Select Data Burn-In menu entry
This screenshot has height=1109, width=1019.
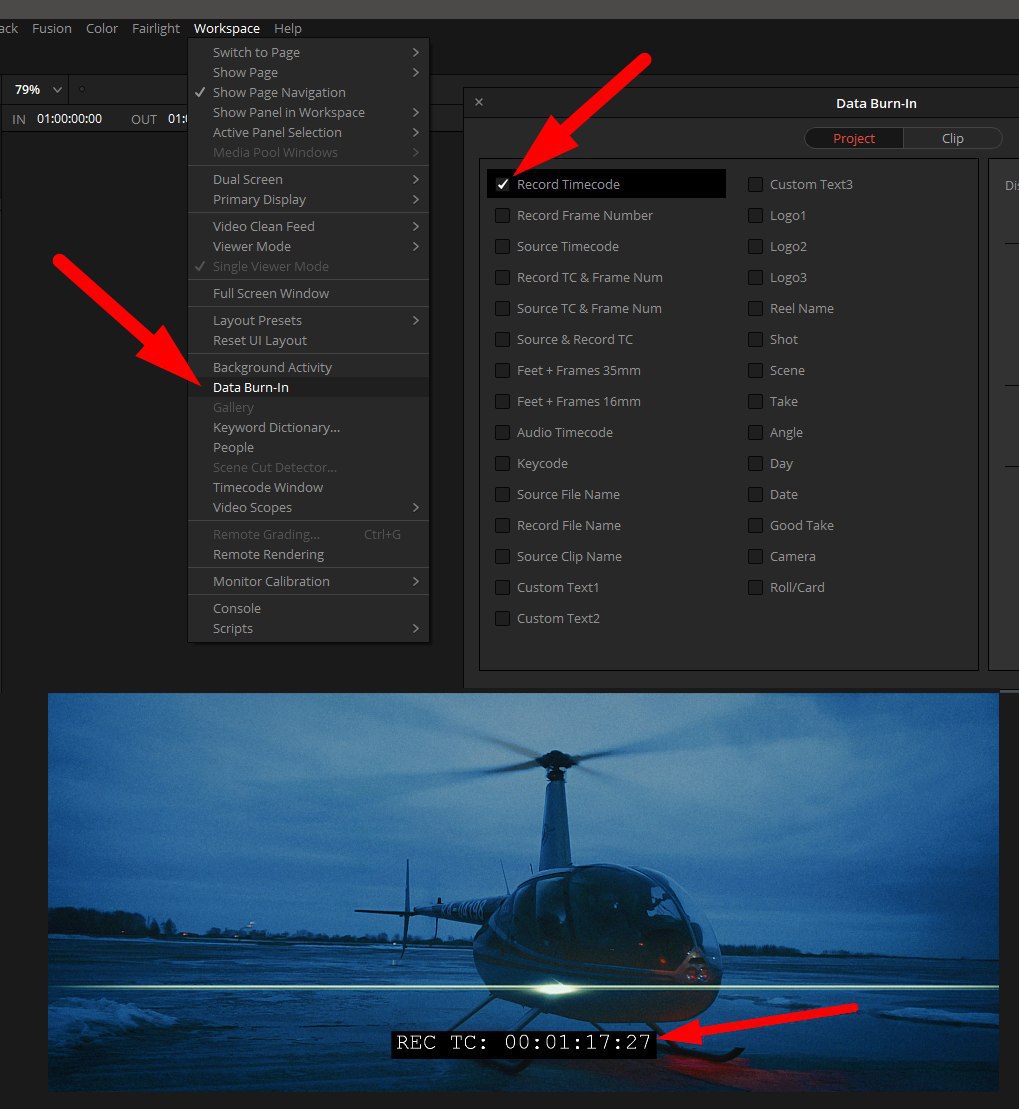[308, 387]
